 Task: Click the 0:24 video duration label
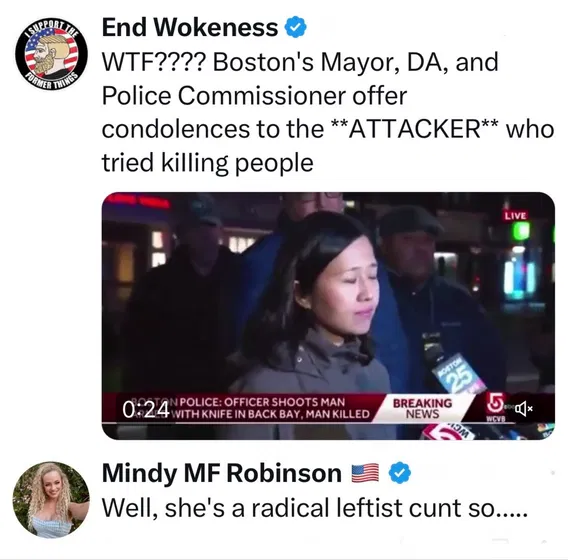(x=146, y=410)
